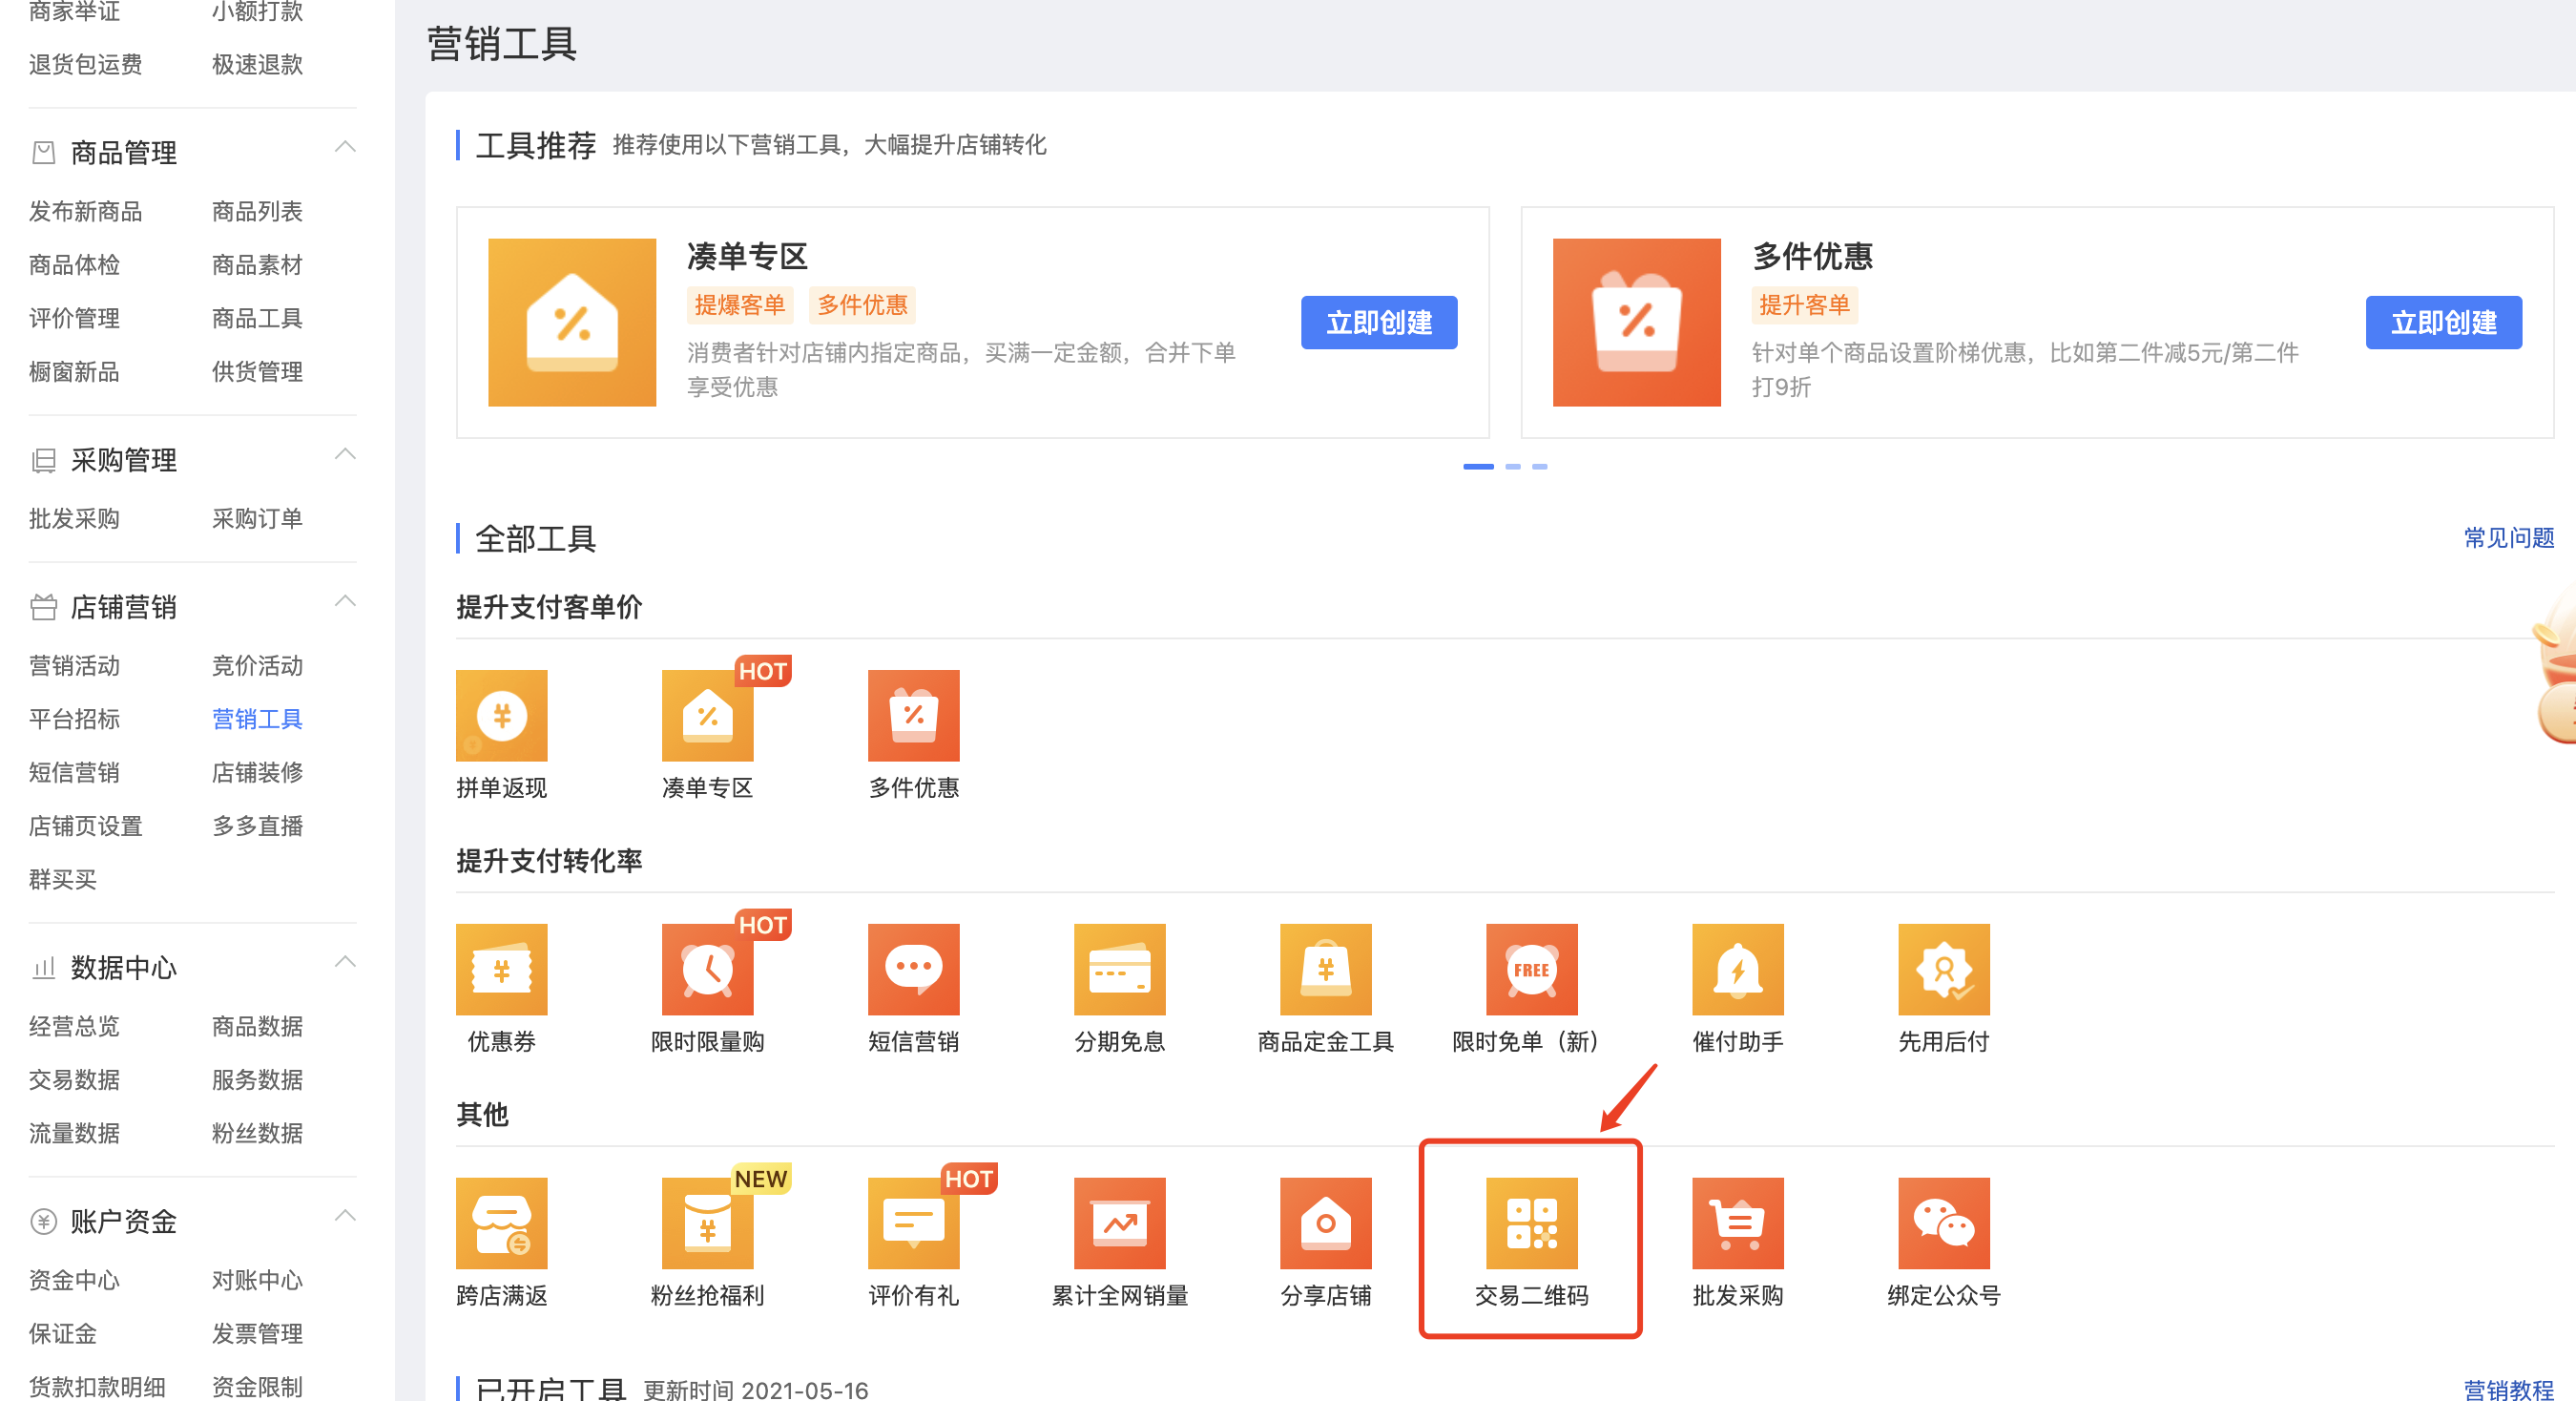Open the 分享店铺 icon
2576x1401 pixels.
click(1325, 1223)
